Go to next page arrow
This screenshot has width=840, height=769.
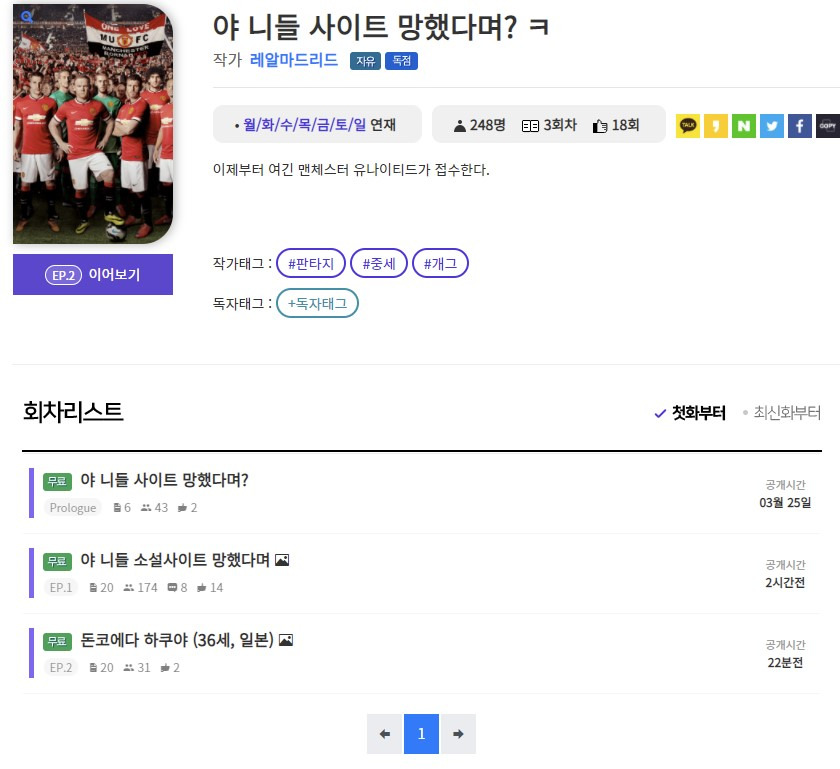458,734
